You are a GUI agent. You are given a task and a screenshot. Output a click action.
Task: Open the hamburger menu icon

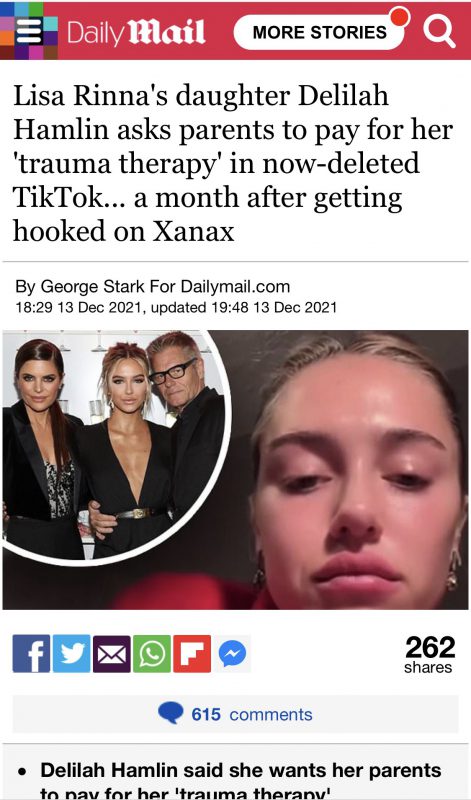29,32
